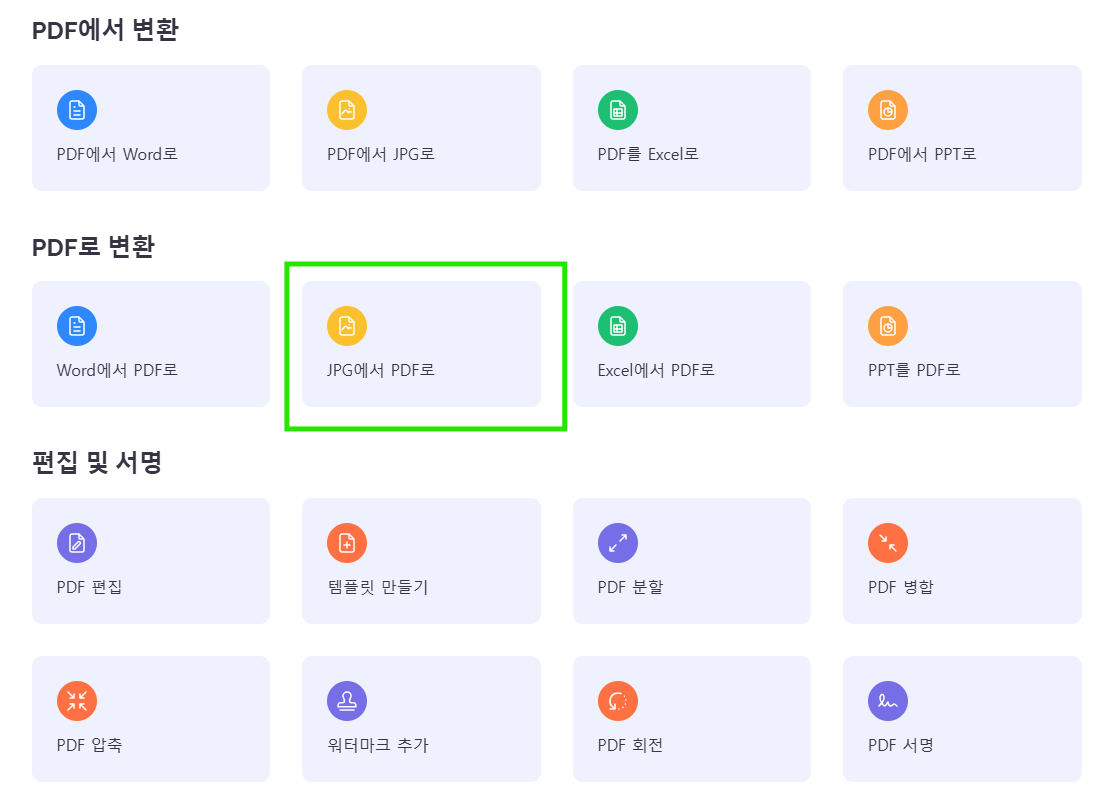The height and width of the screenshot is (802, 1095).
Task: Click the highlighted JPG에서 PDF로 yellow icon
Action: pyautogui.click(x=347, y=326)
